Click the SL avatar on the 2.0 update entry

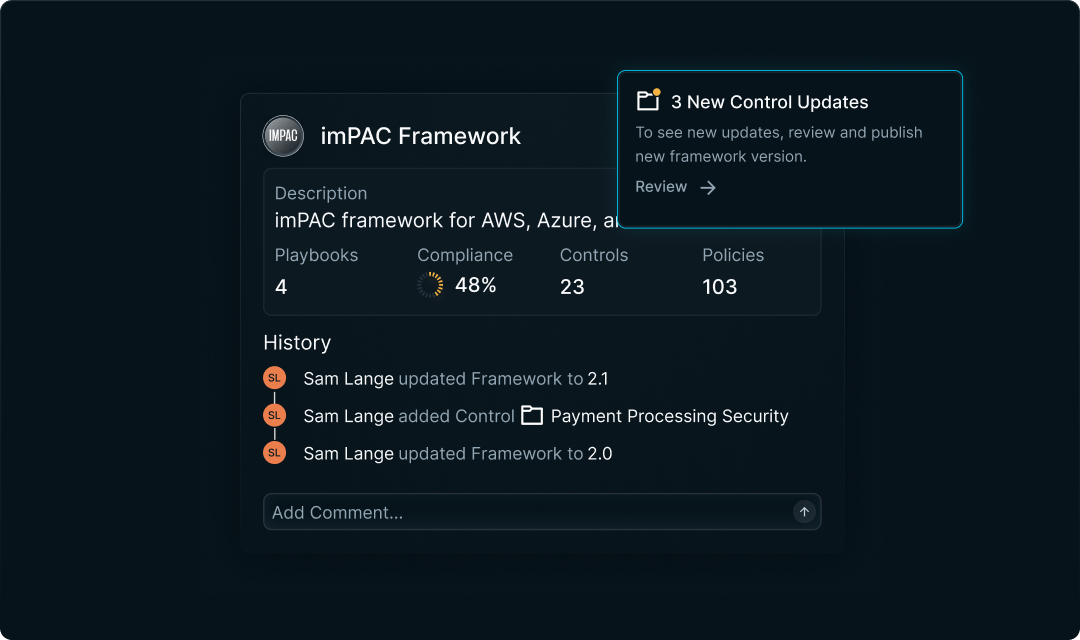tap(274, 453)
